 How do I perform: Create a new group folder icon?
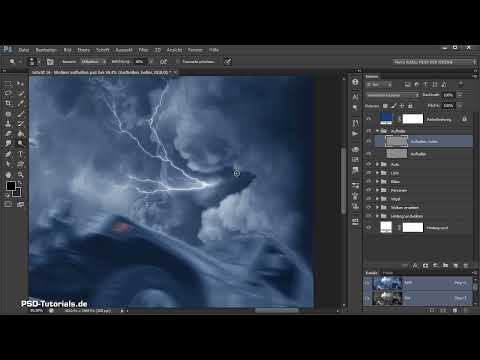(445, 266)
